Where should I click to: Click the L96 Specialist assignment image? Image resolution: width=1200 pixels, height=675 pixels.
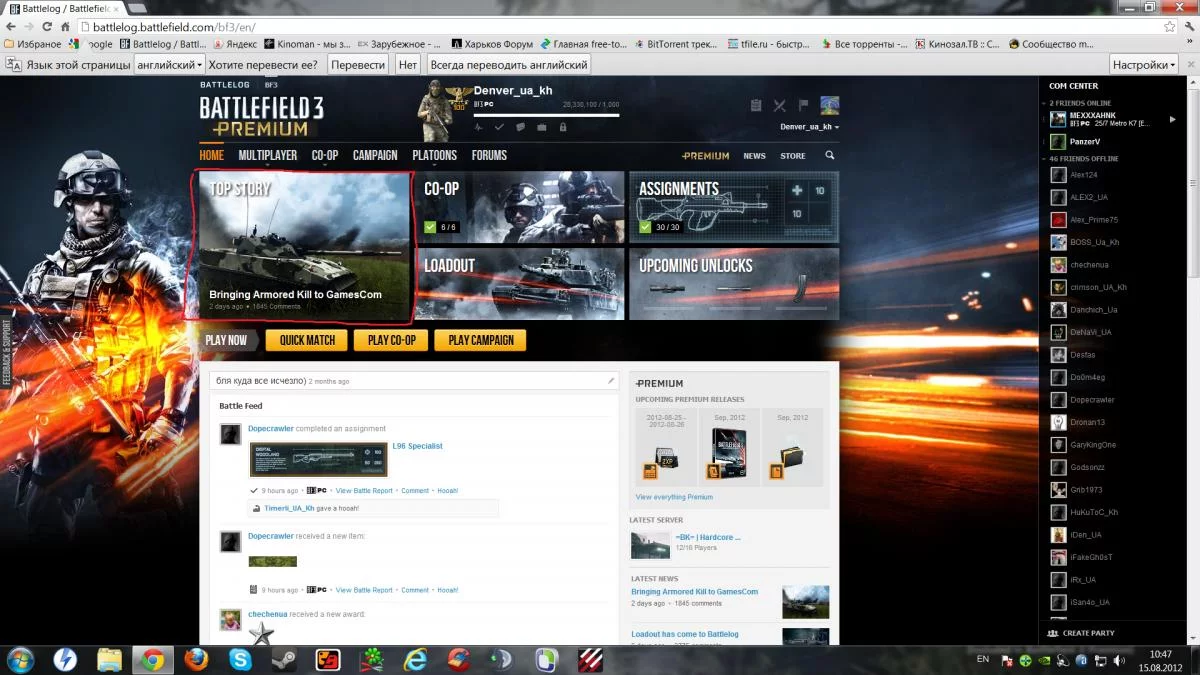318,459
